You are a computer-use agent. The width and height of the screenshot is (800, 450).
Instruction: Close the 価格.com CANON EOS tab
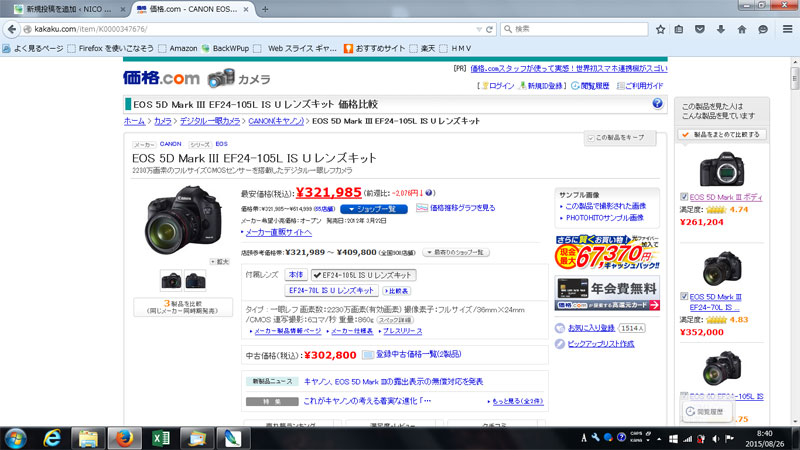point(246,9)
